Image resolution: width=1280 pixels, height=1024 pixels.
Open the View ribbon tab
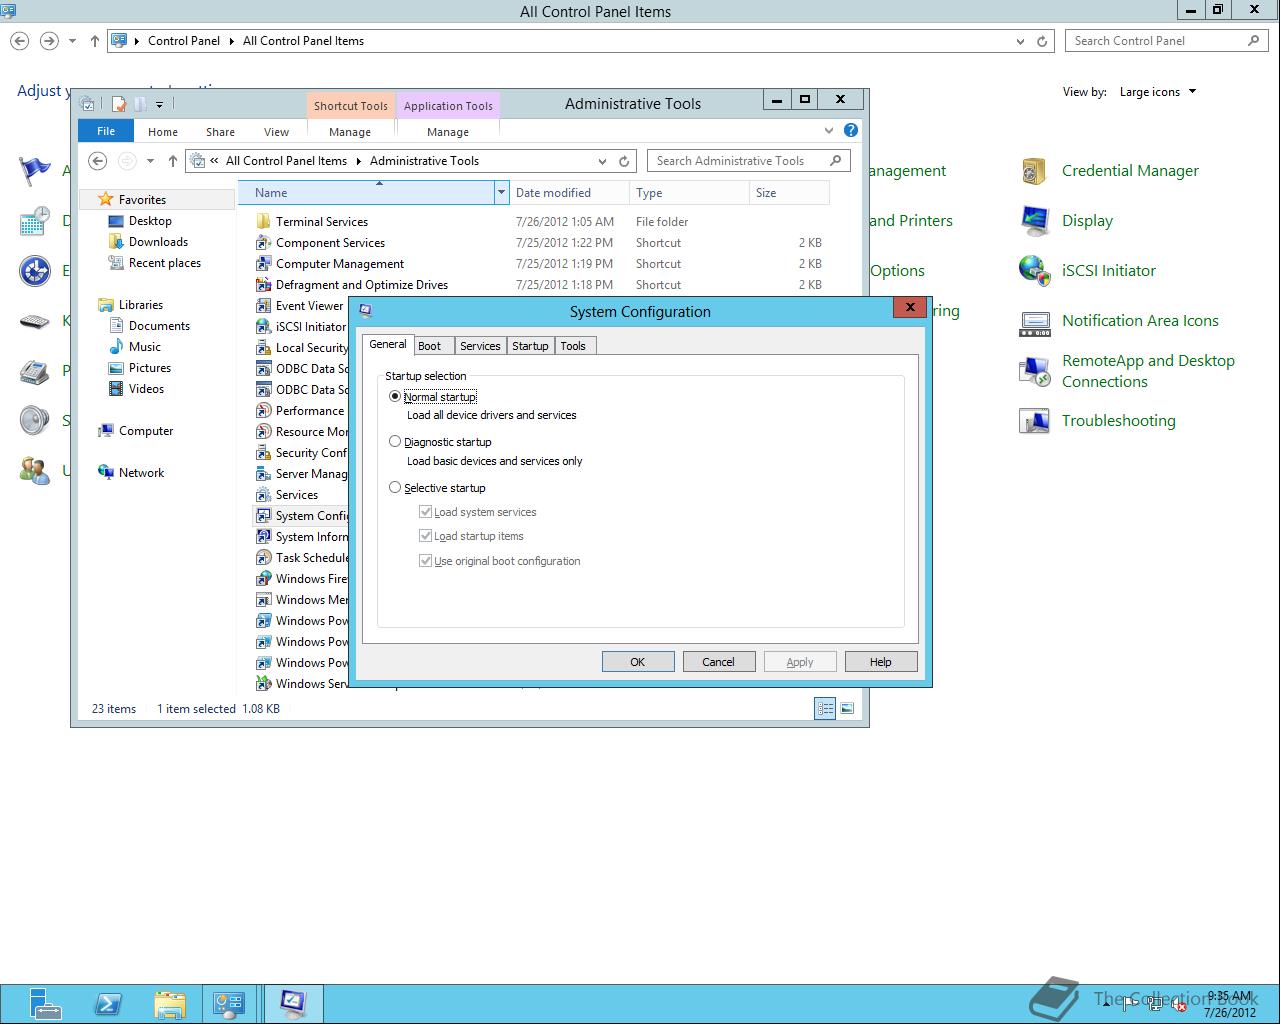coord(276,132)
